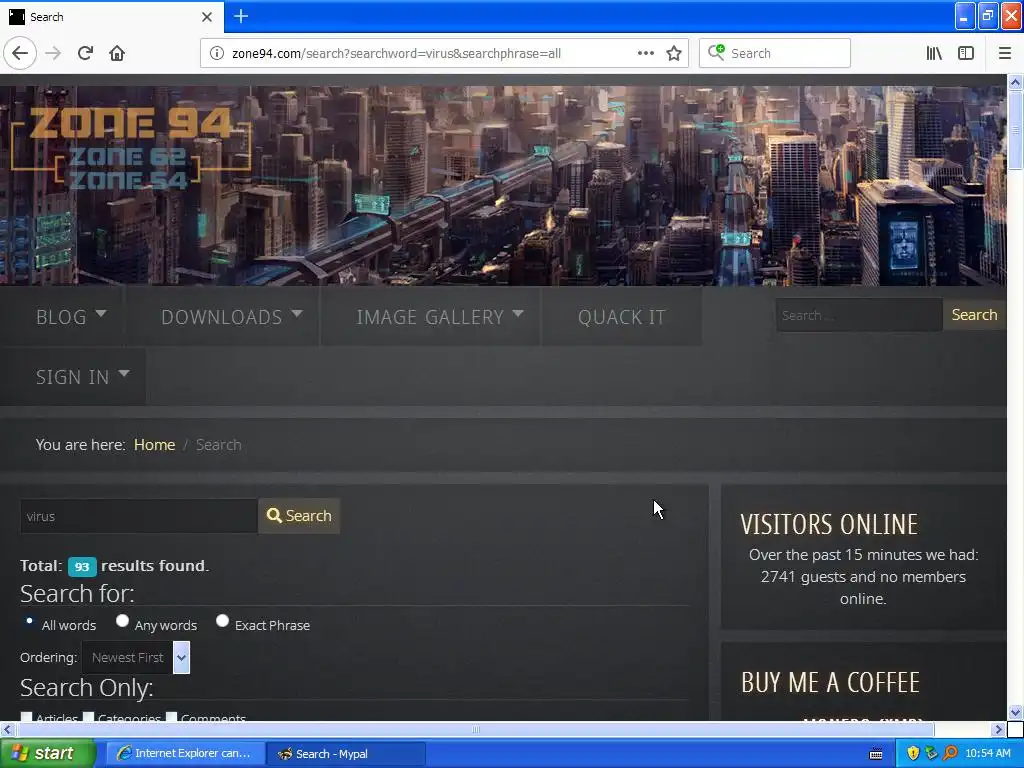
Task: Click the magnifier tray icon
Action: coord(950,753)
